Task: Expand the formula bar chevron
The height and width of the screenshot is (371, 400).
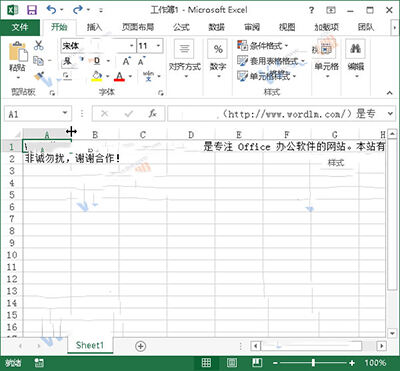Action: point(390,114)
